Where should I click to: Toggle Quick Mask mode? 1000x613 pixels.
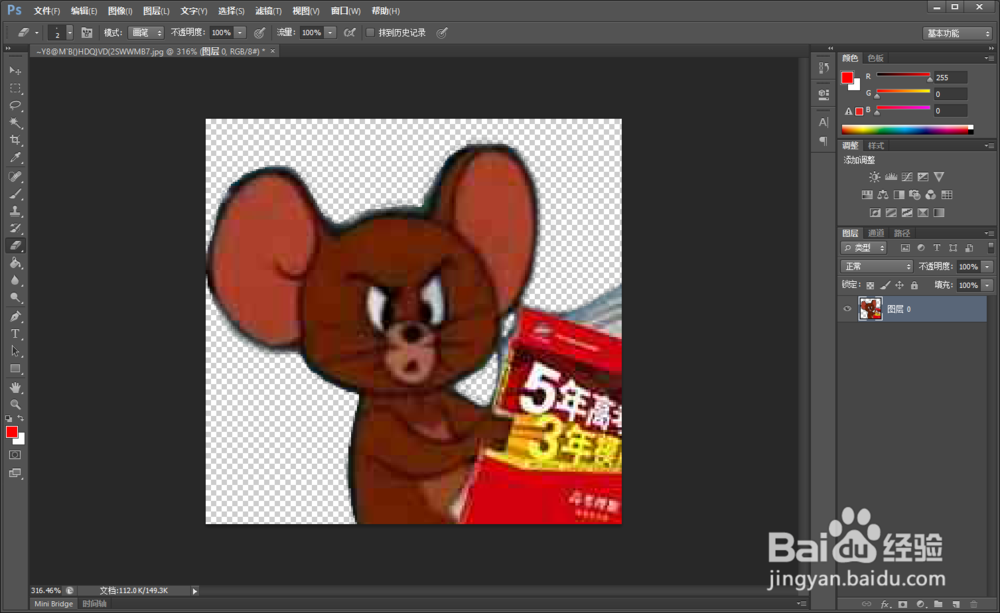[15, 455]
